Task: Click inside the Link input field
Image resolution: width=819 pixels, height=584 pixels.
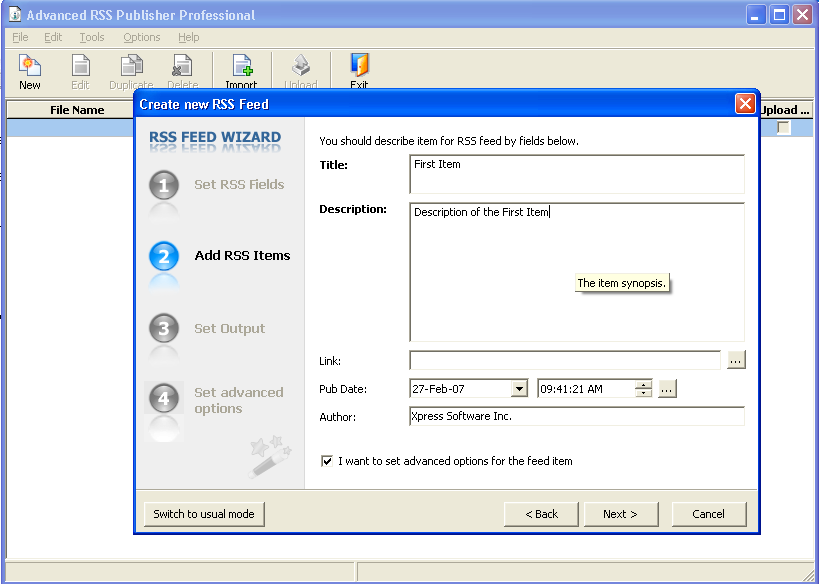Action: [x=565, y=360]
